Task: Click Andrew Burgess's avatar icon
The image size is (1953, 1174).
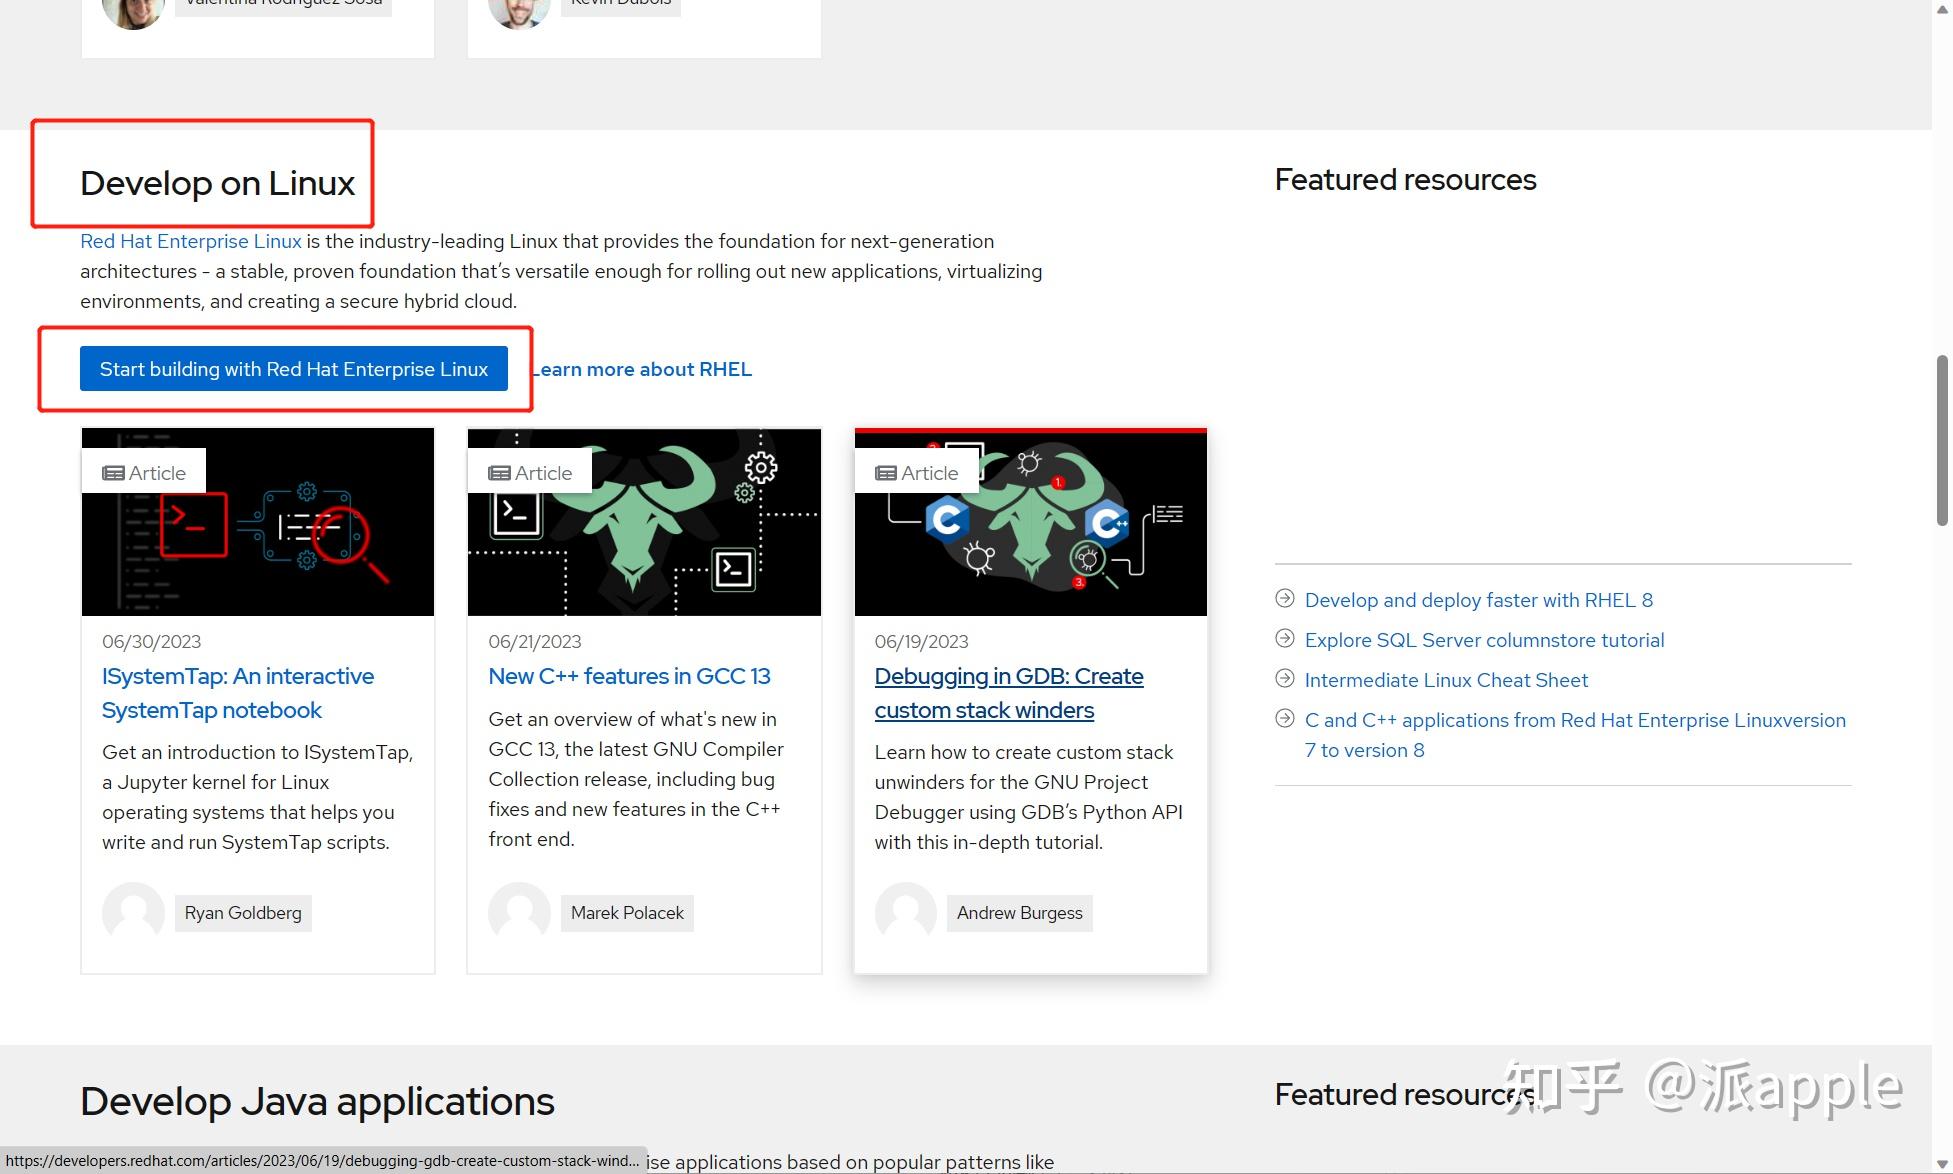Action: pyautogui.click(x=905, y=912)
